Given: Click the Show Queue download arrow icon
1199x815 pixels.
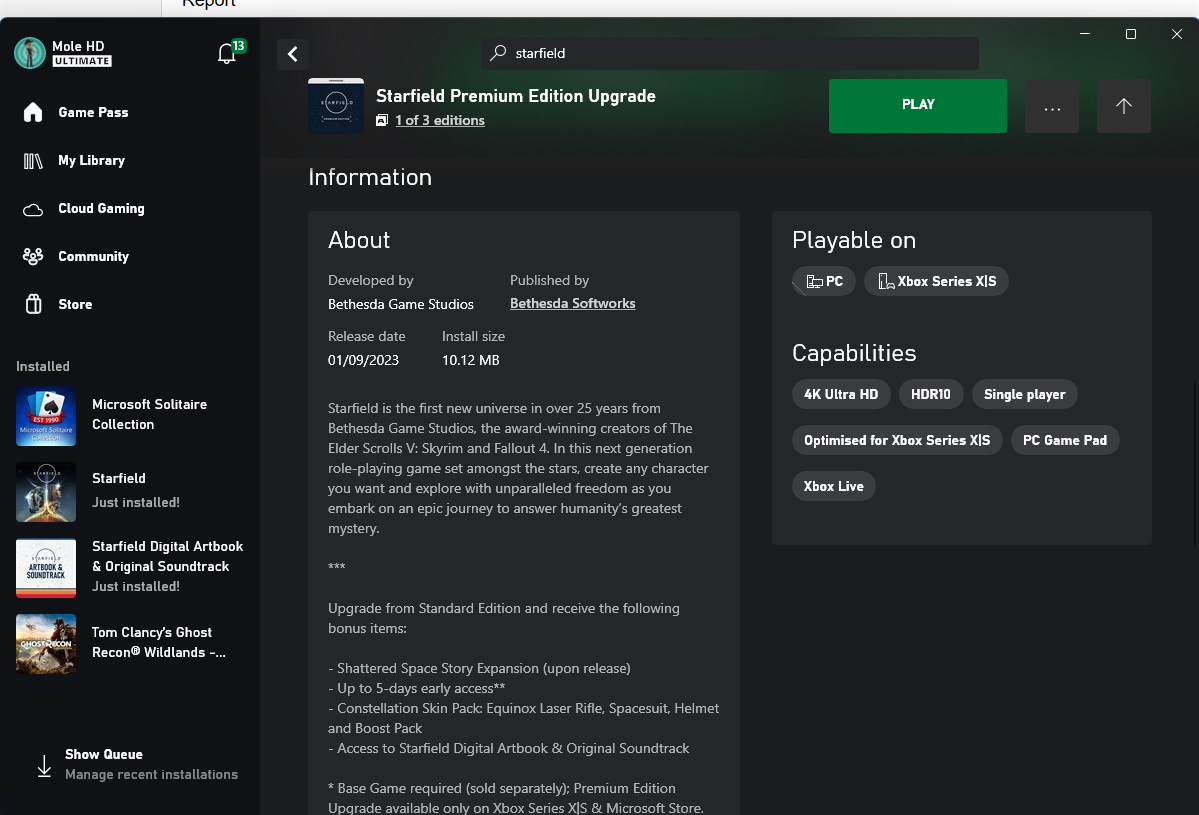Looking at the screenshot, I should [44, 765].
